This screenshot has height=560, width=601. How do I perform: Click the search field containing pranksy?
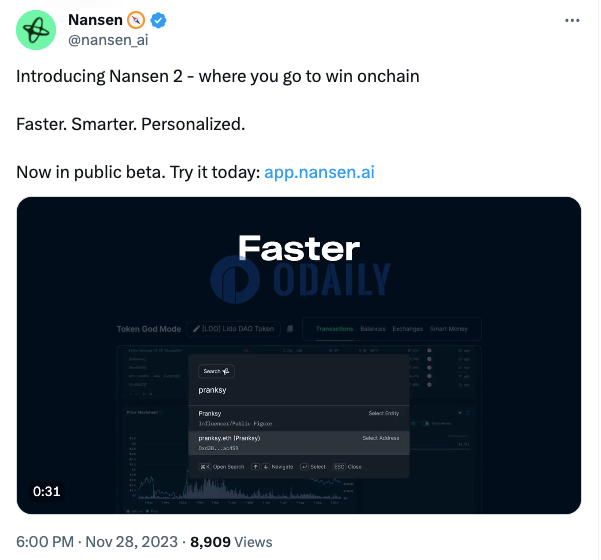298,388
